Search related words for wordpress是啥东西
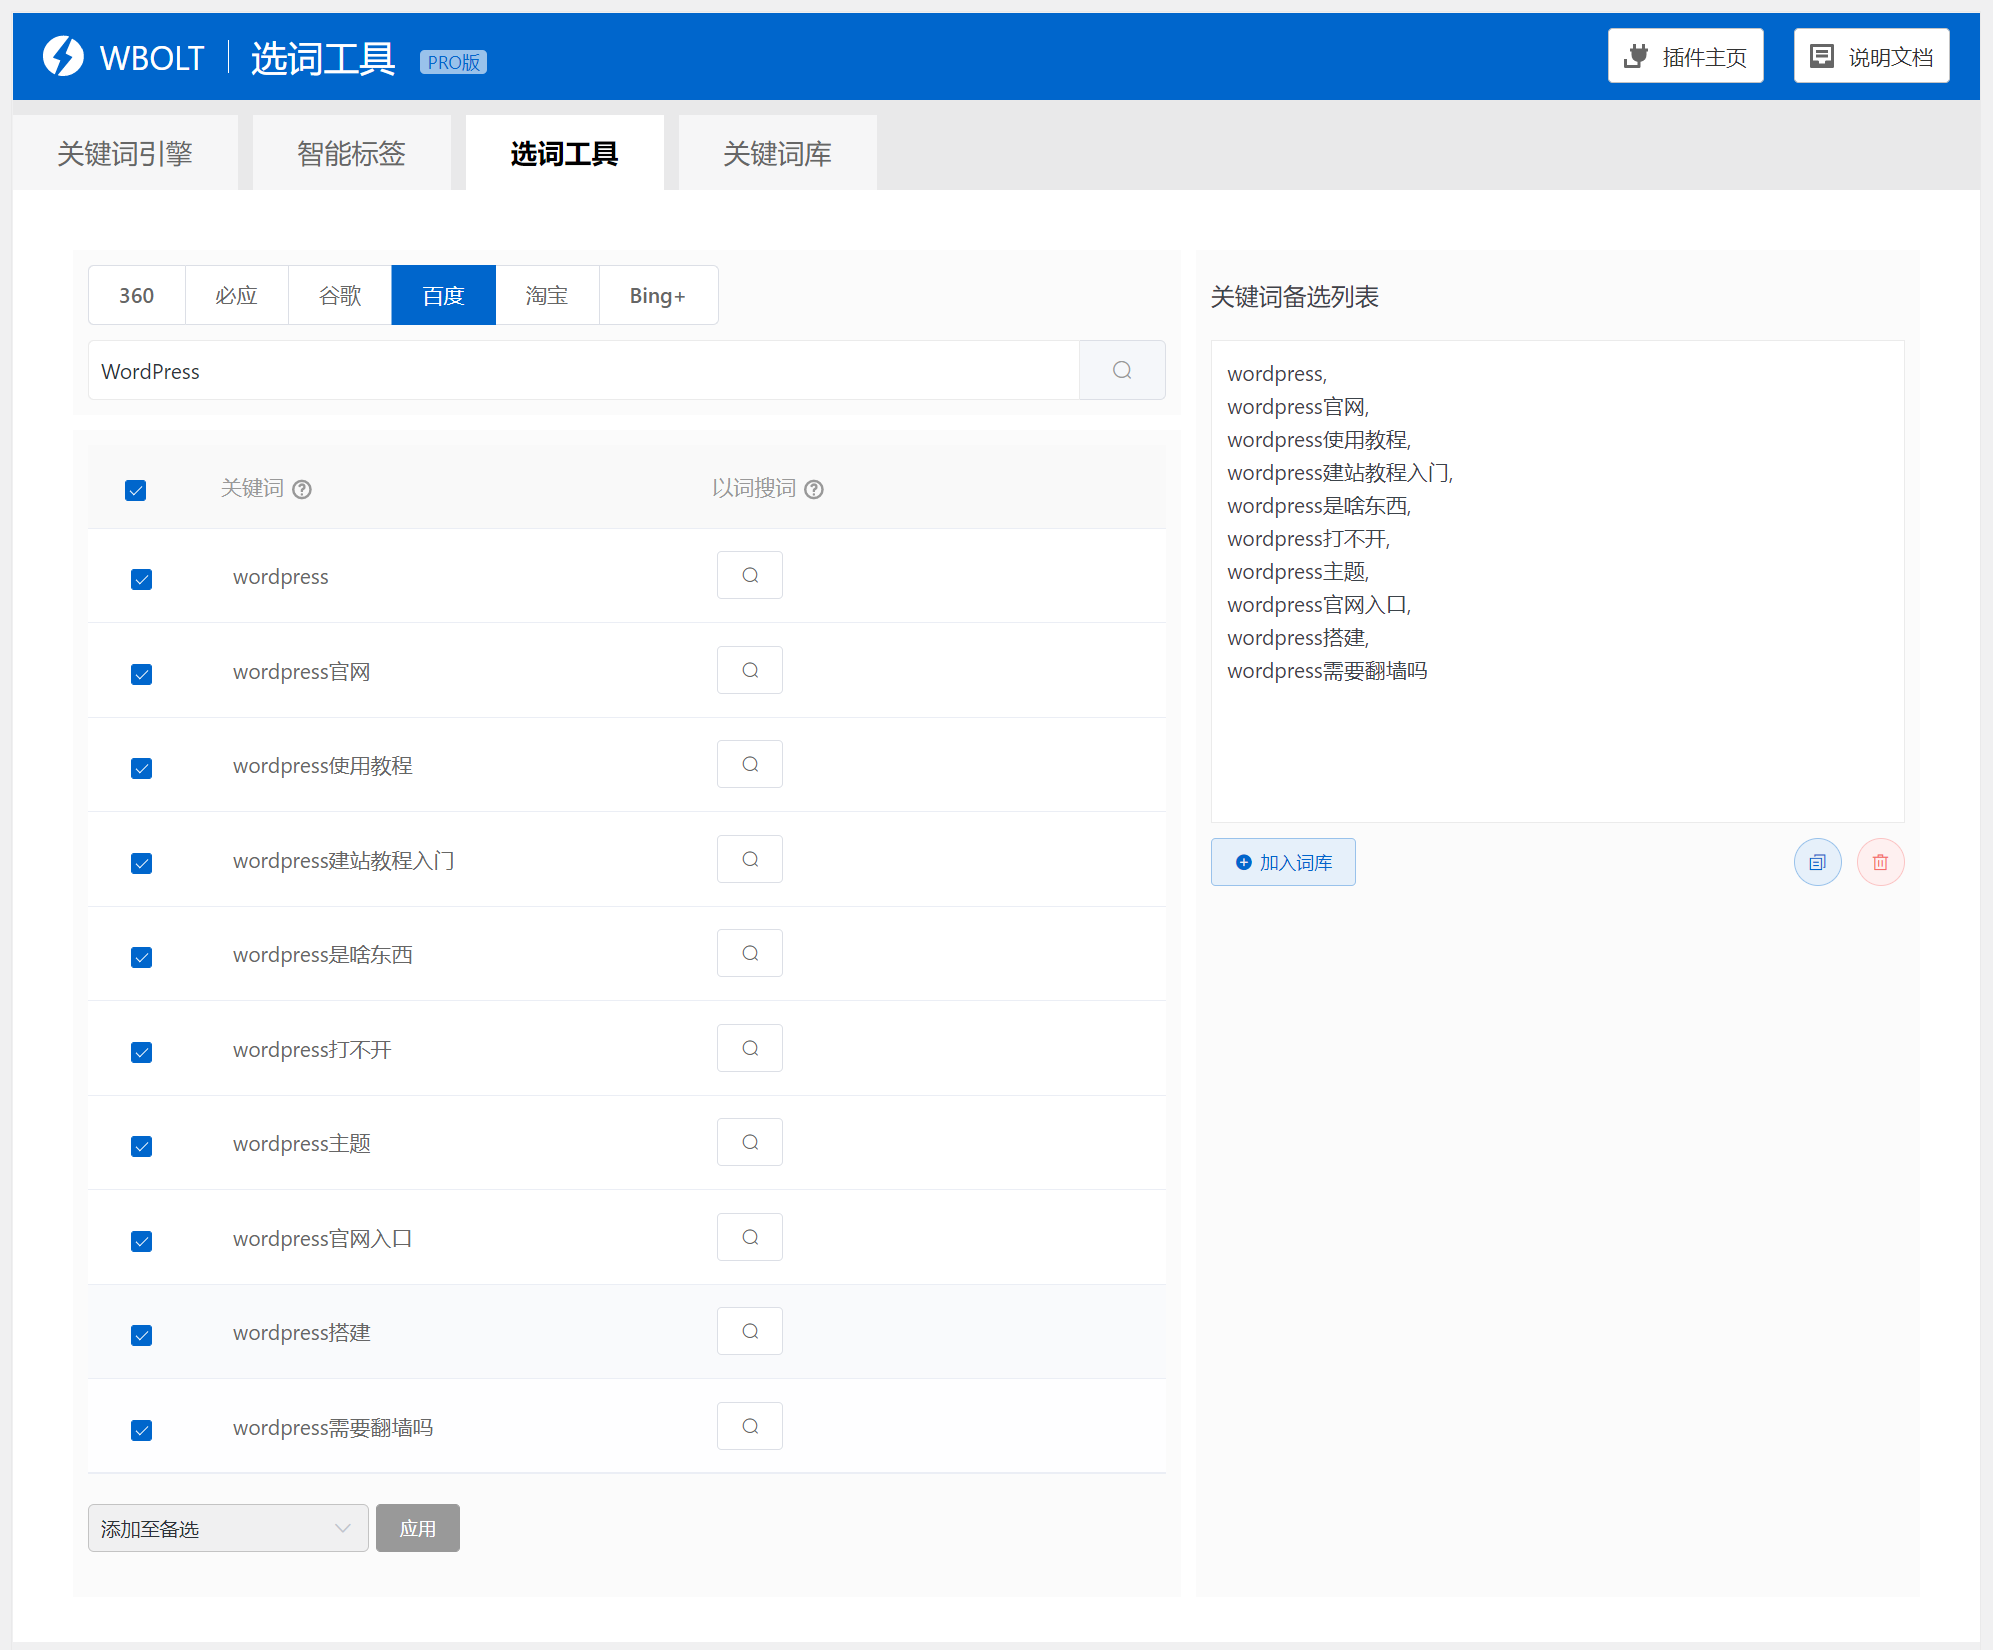Screen dimensions: 1993x1650 coord(750,953)
